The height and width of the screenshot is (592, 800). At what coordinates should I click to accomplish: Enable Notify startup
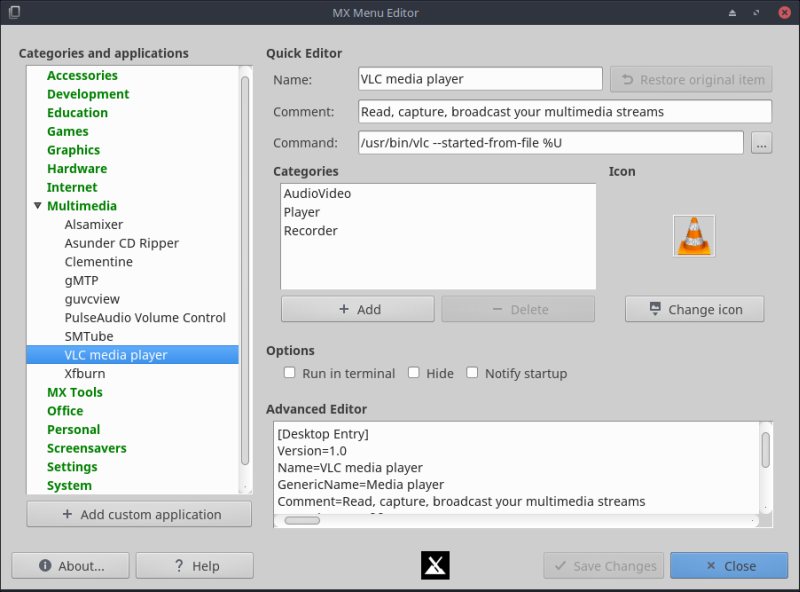point(471,372)
